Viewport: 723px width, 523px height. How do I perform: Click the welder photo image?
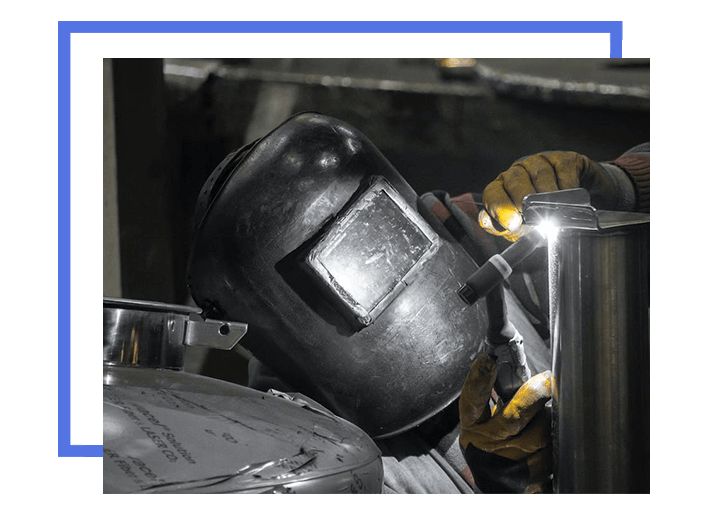pos(376,276)
